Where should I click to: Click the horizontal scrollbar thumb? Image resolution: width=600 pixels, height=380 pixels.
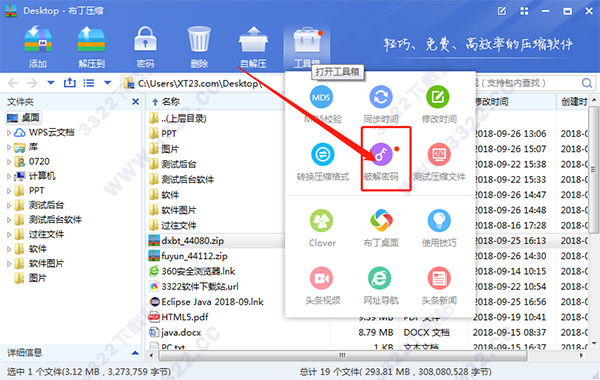coord(342,356)
